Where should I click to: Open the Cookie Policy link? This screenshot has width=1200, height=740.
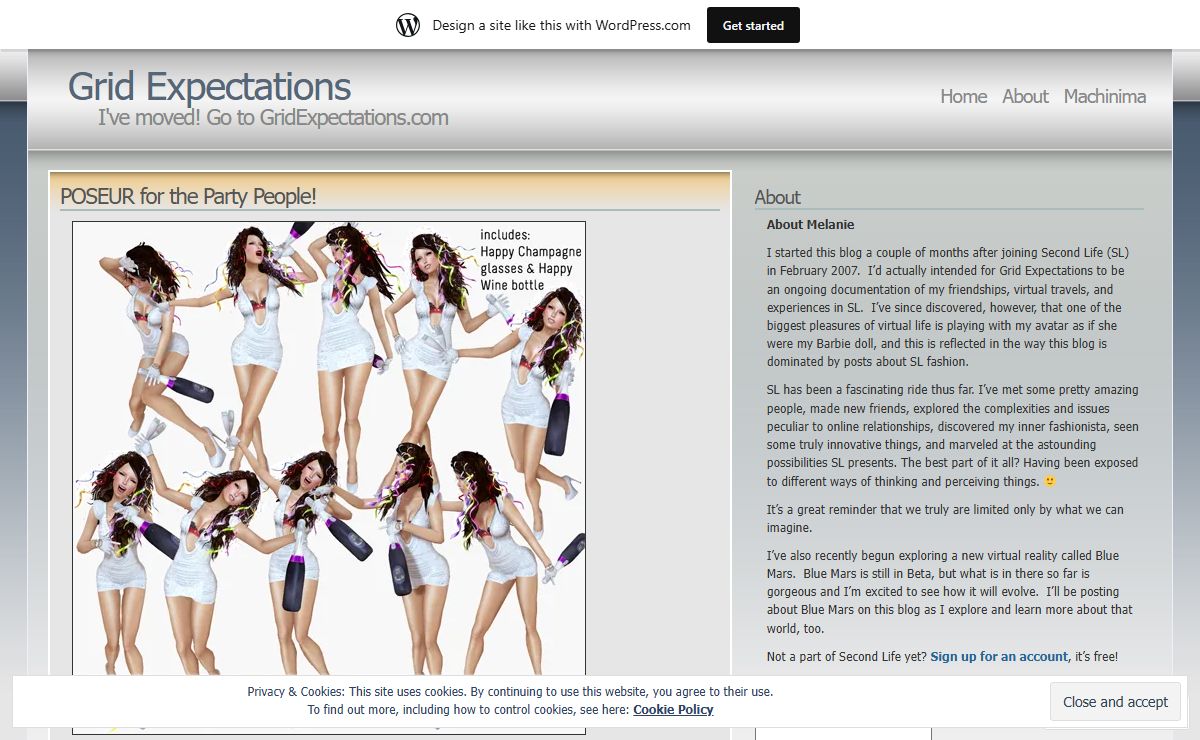pos(673,710)
